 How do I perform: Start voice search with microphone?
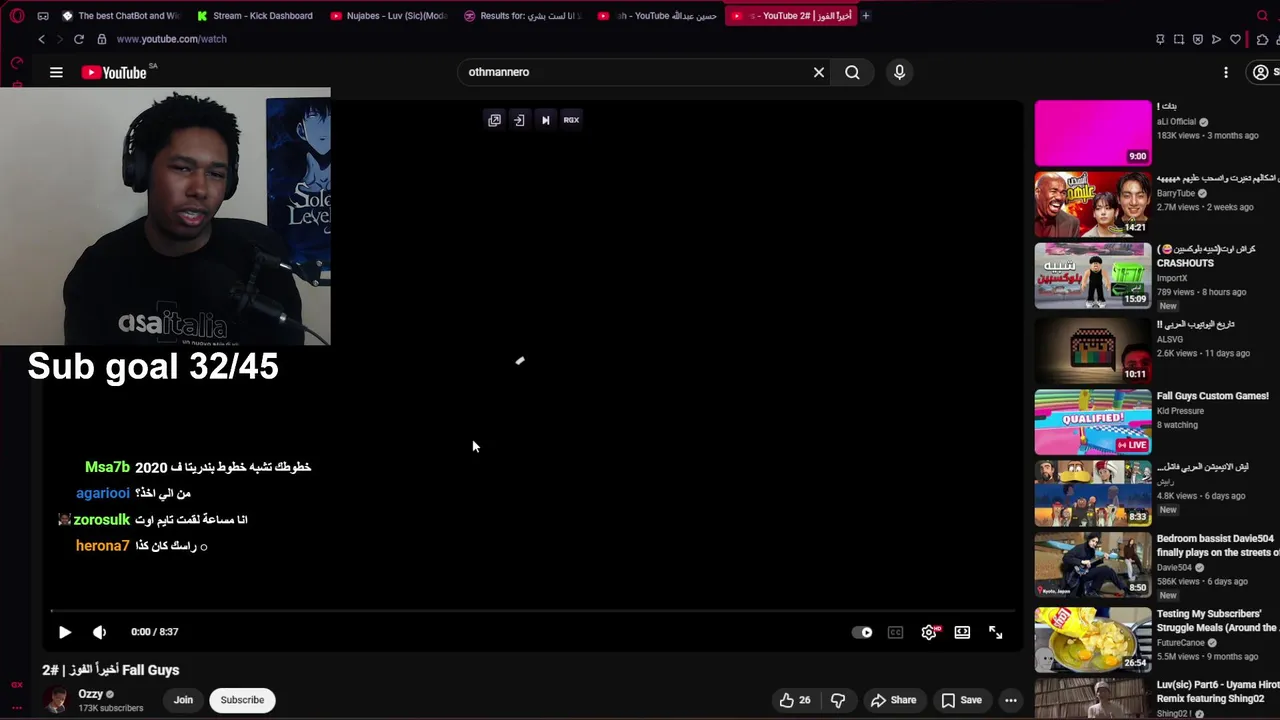899,72
